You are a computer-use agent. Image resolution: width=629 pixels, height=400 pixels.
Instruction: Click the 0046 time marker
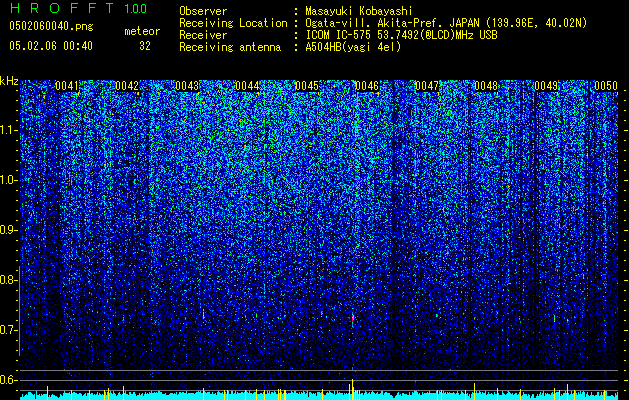[x=367, y=86]
